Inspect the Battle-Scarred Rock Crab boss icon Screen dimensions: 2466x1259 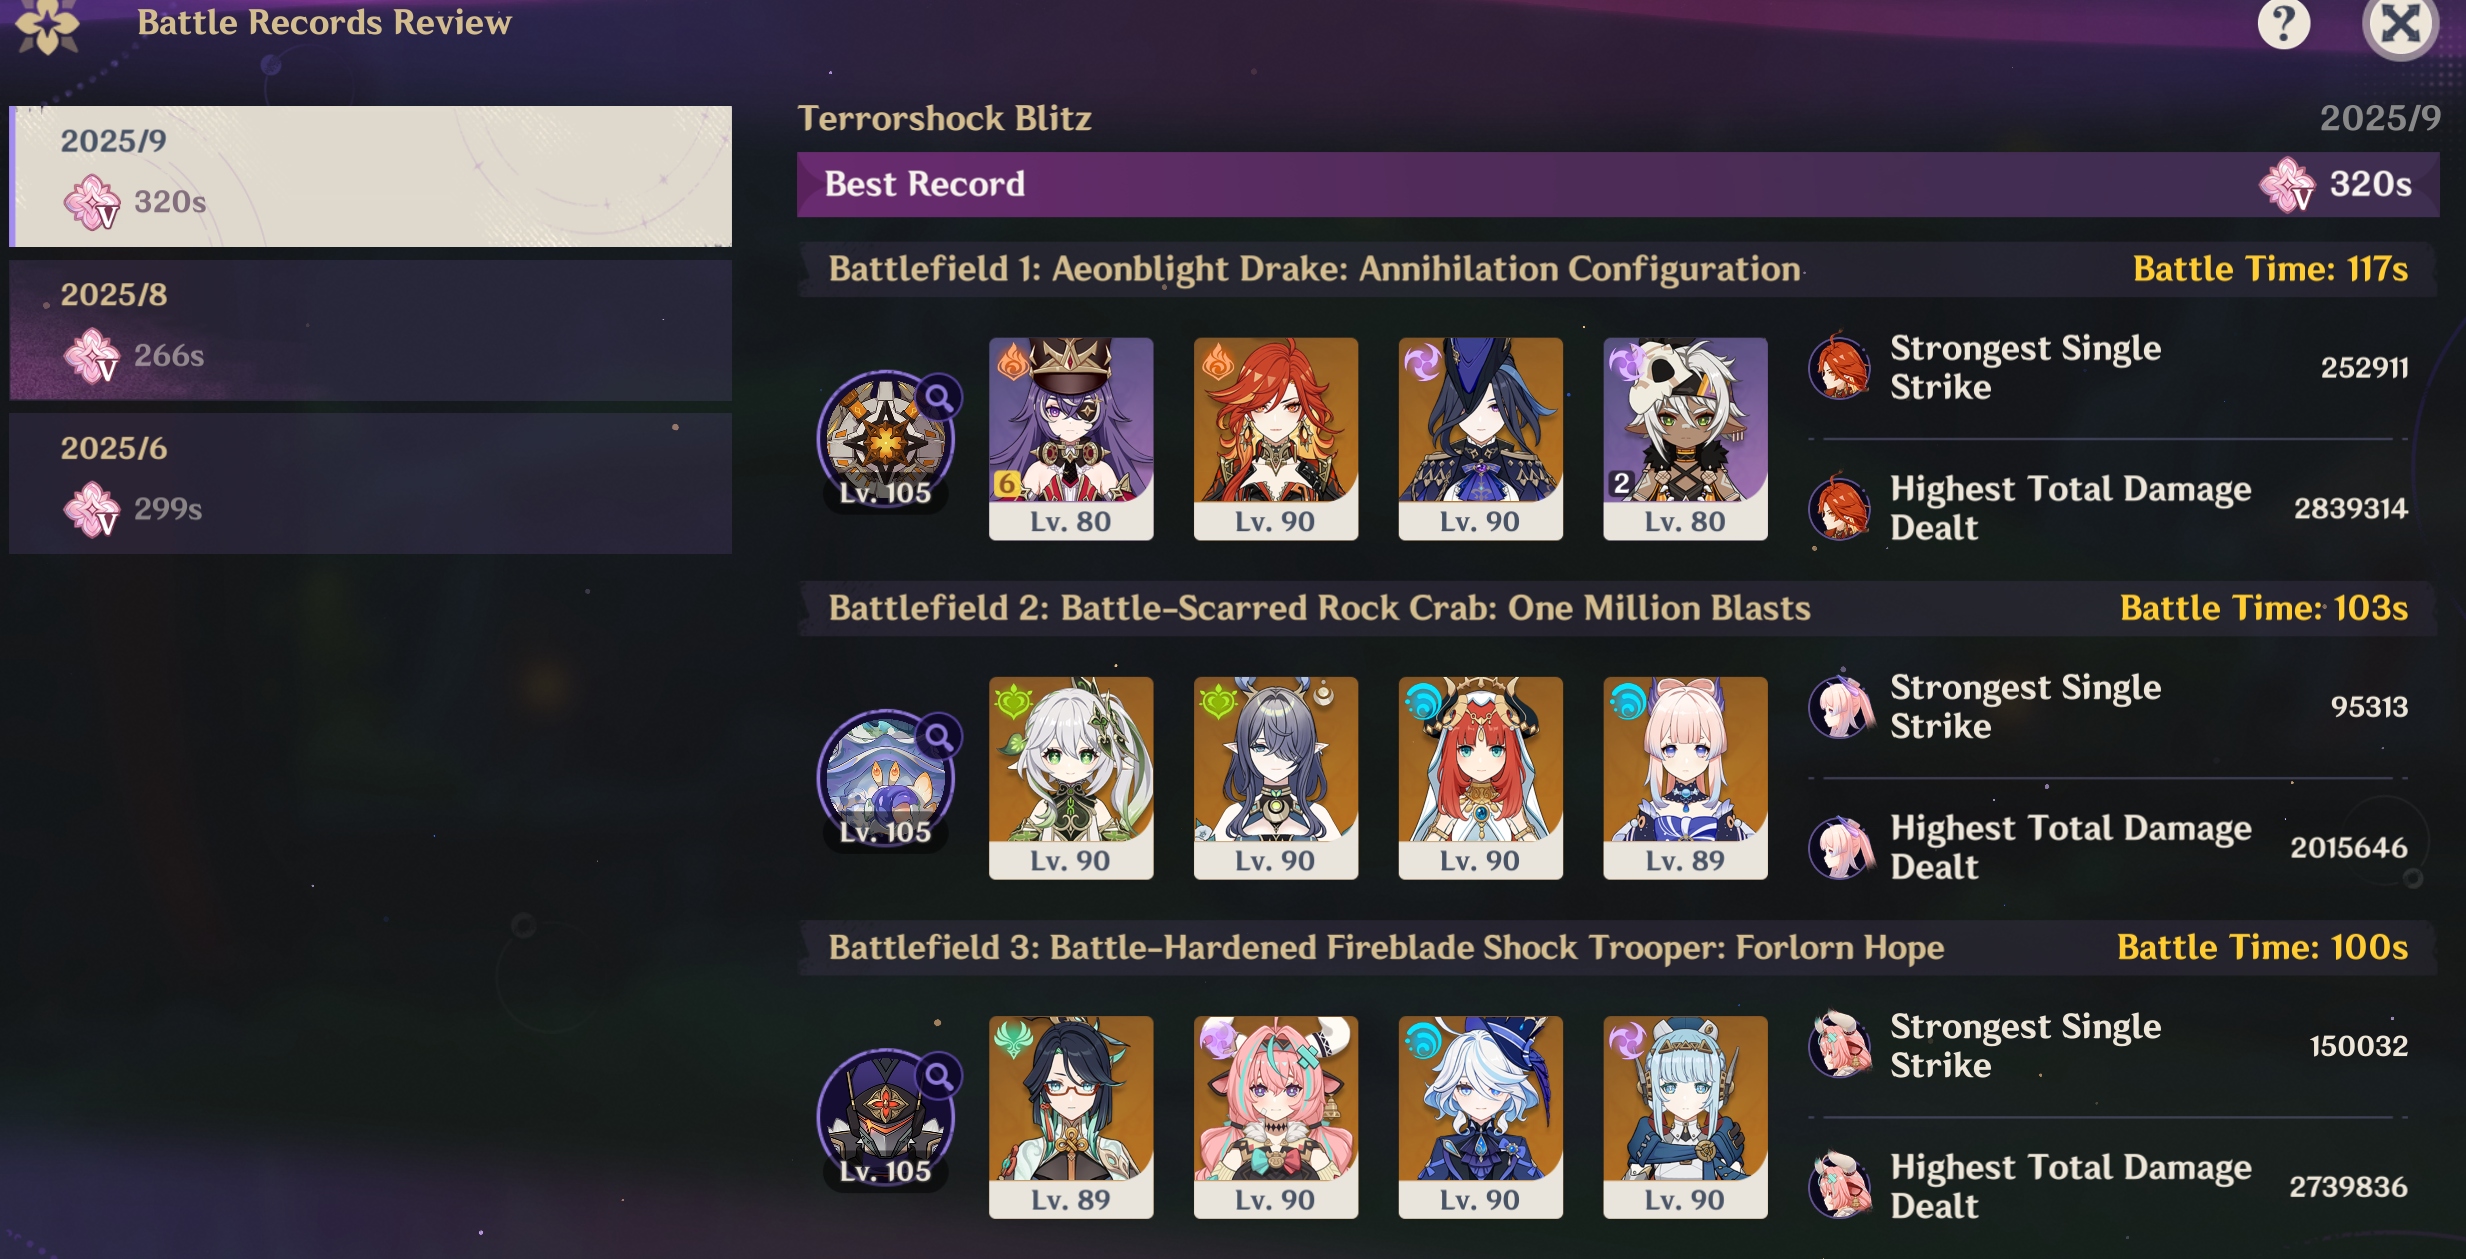pyautogui.click(x=885, y=779)
